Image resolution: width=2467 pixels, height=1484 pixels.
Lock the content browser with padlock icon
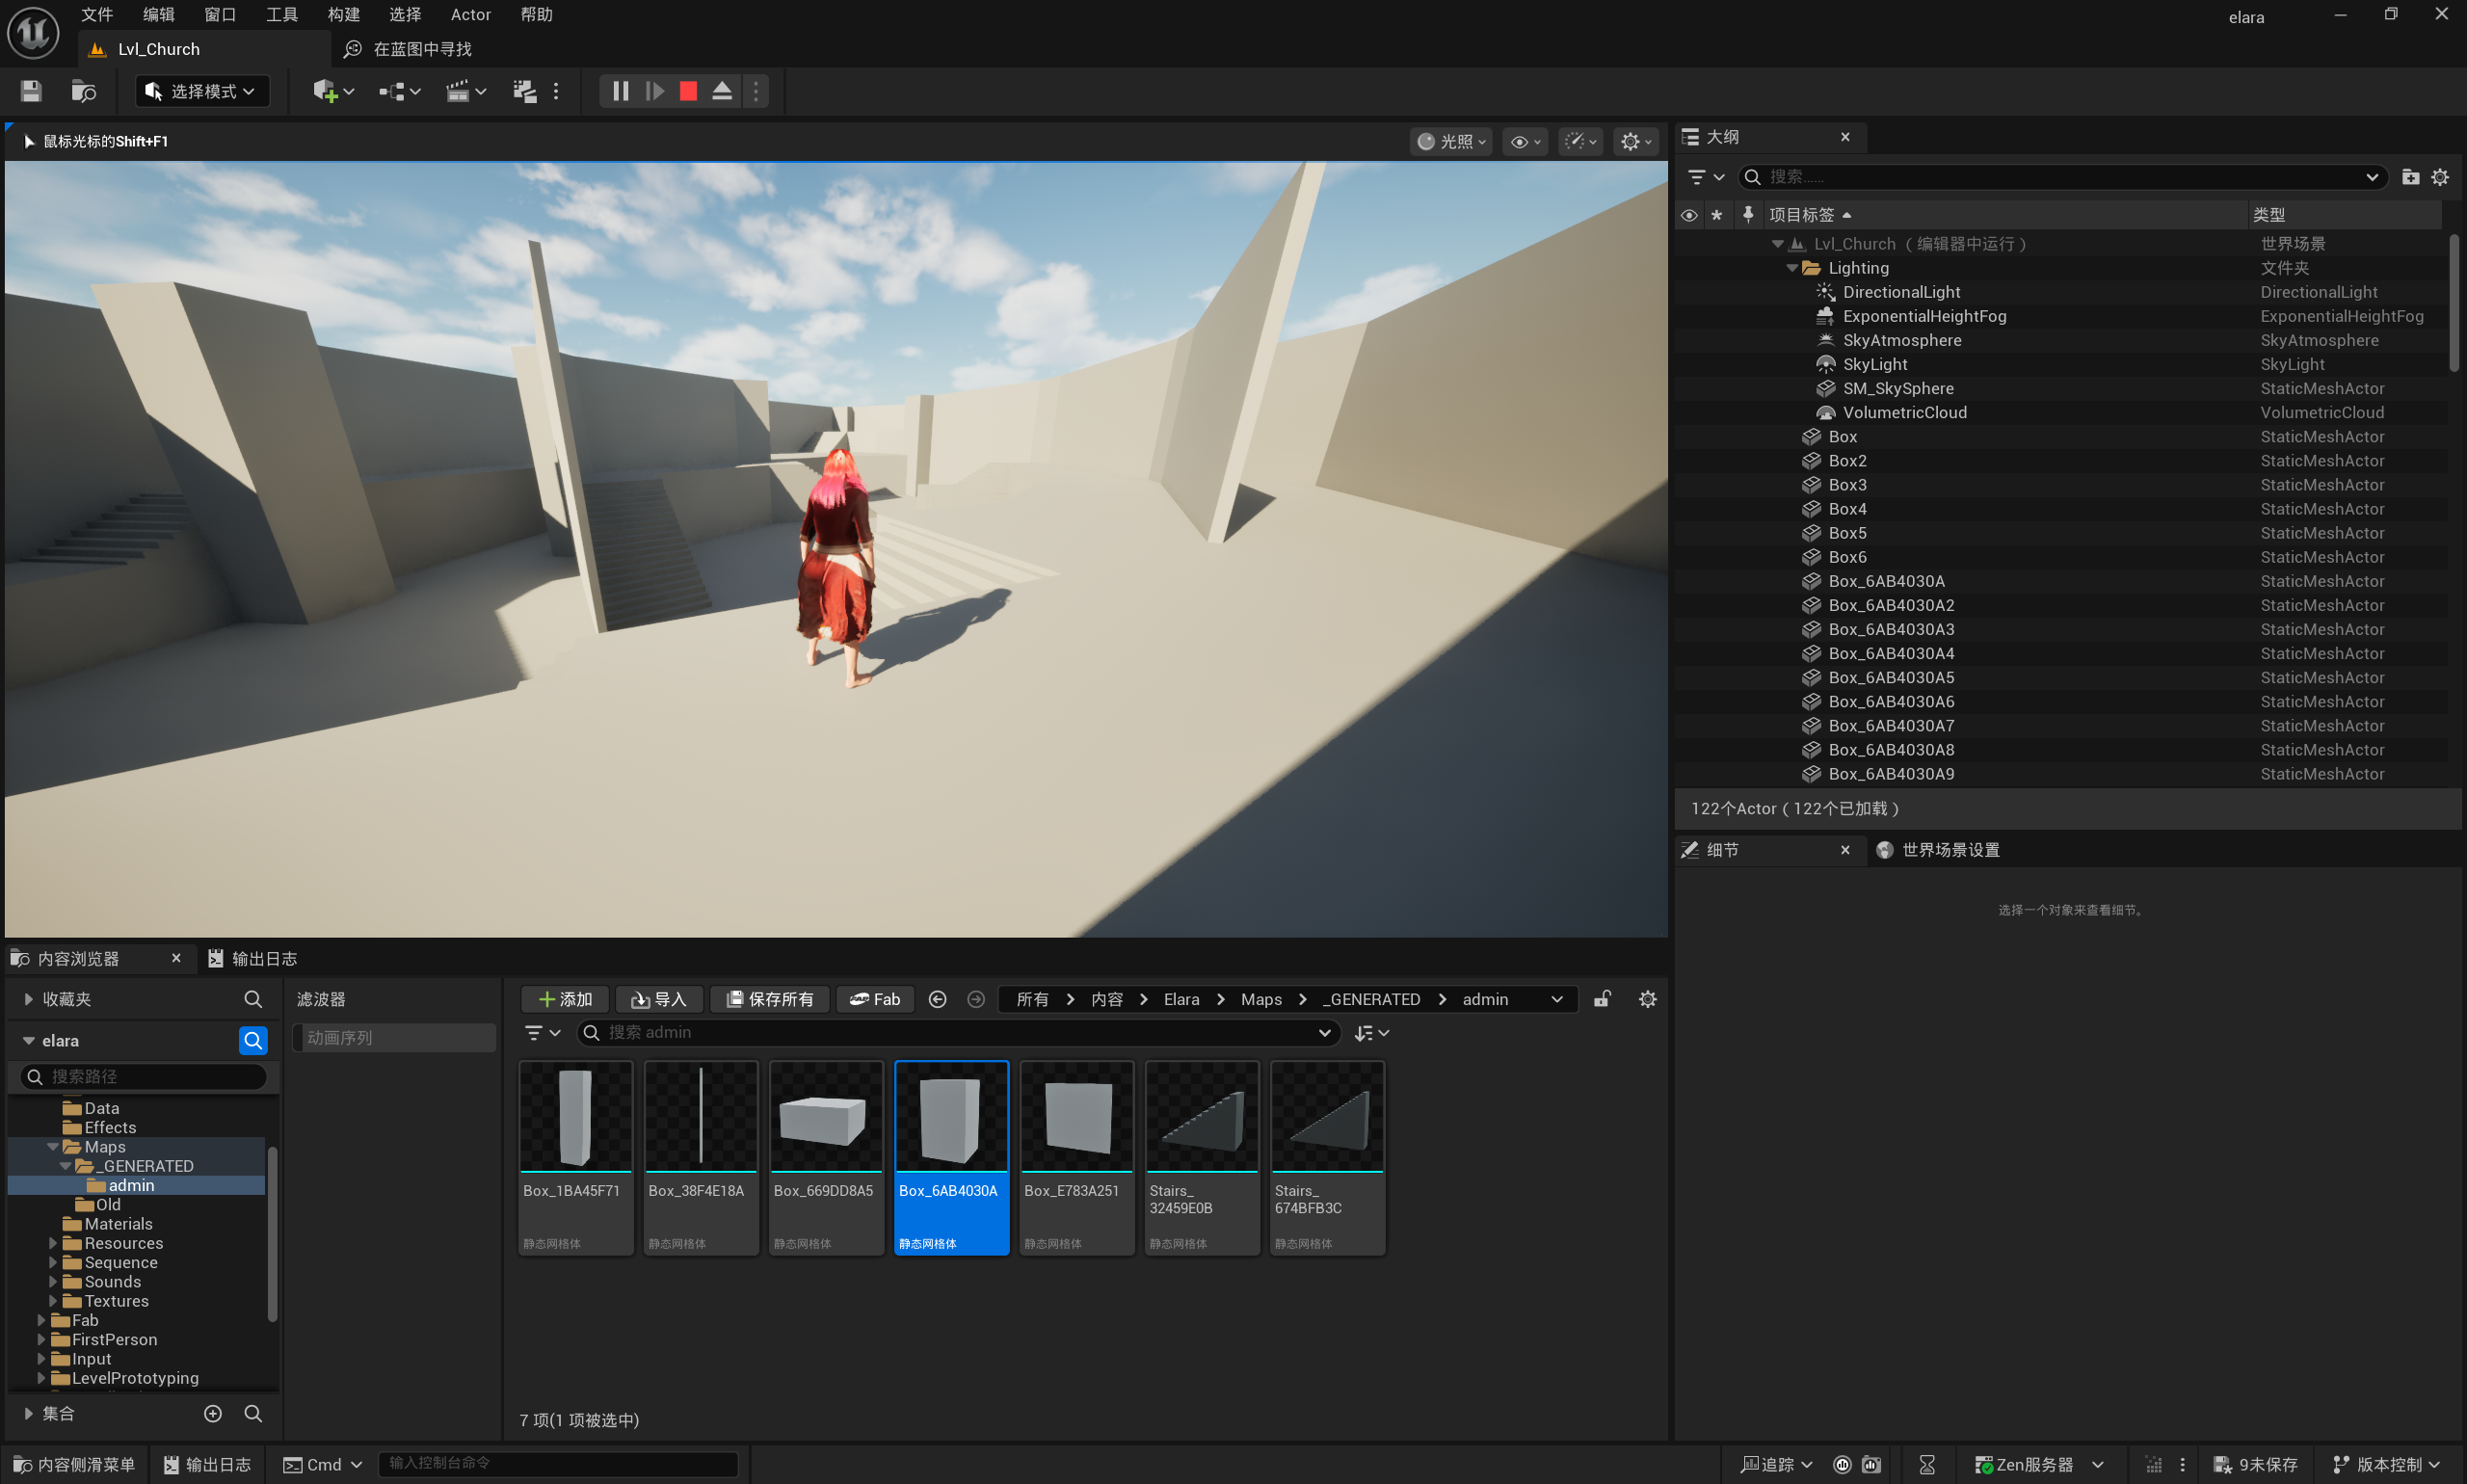pyautogui.click(x=1602, y=999)
